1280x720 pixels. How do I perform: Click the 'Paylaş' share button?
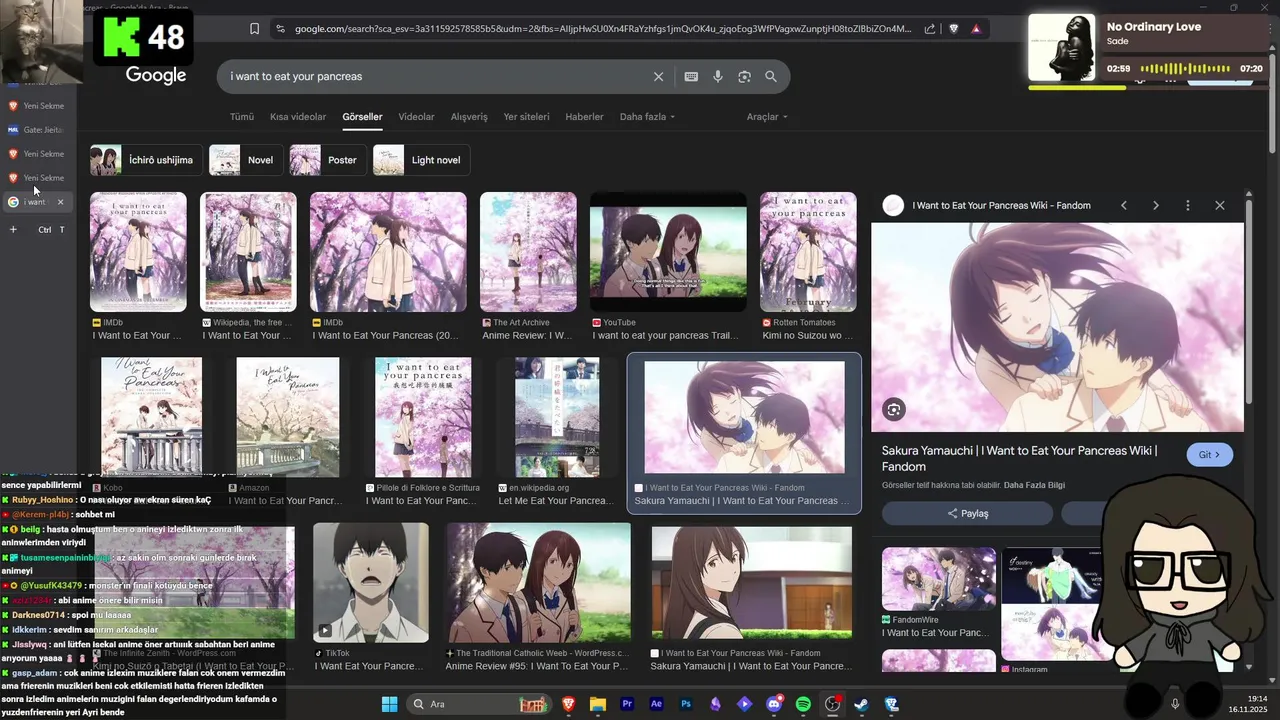[967, 513]
